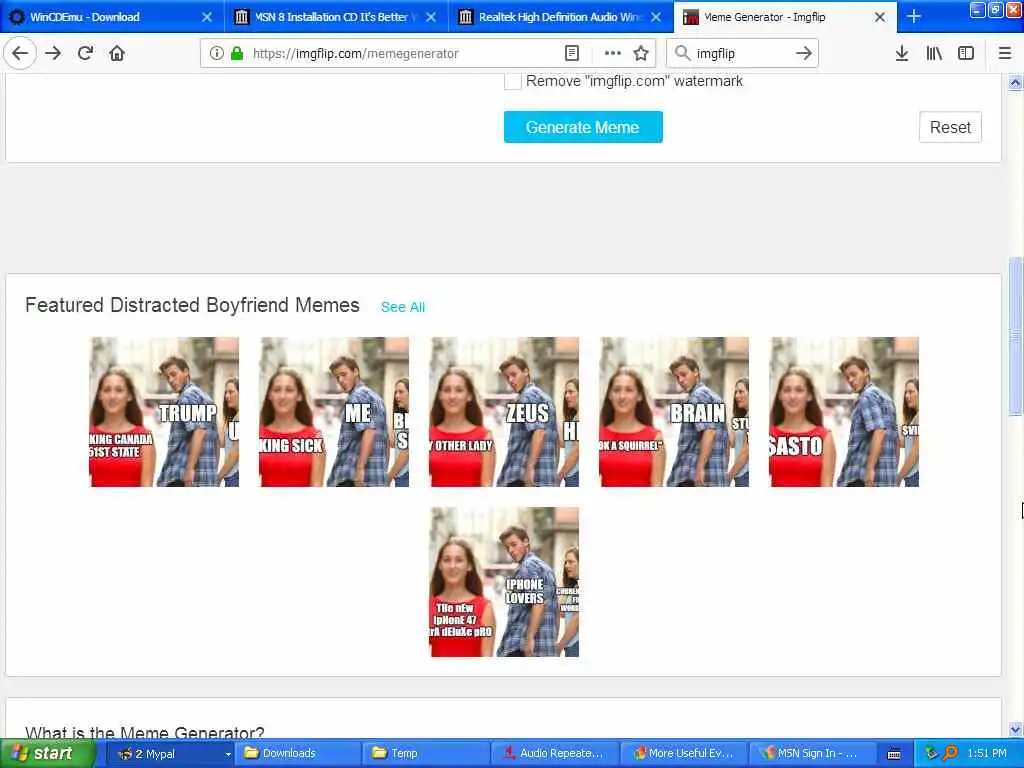
Task: Go back to the previous page
Action: point(20,53)
